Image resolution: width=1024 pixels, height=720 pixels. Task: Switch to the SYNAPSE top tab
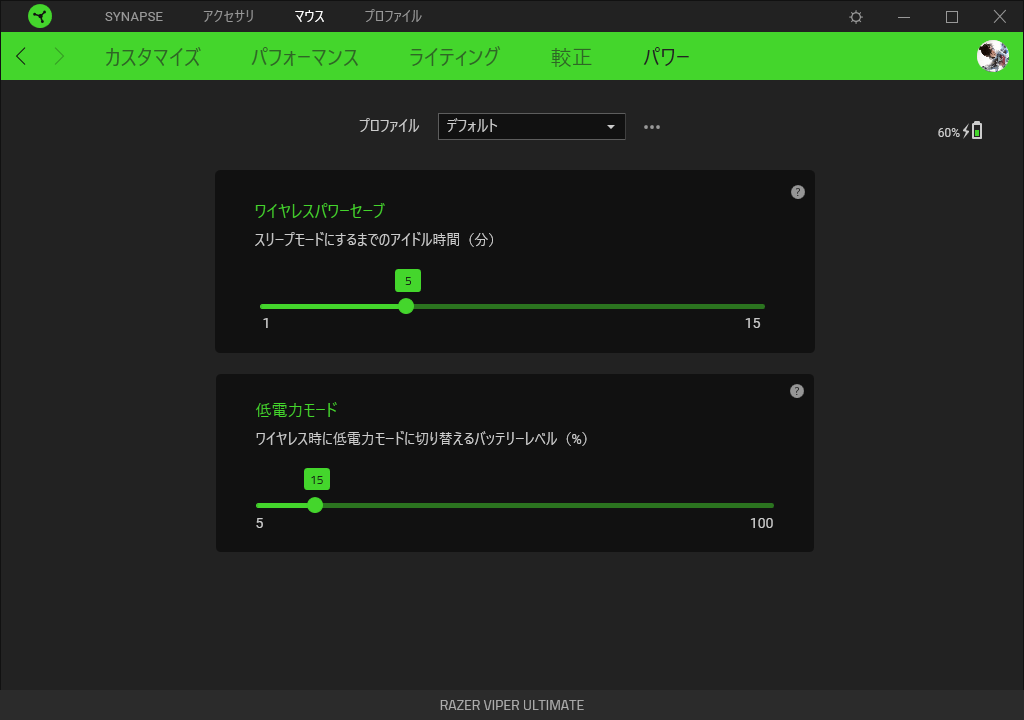click(134, 16)
